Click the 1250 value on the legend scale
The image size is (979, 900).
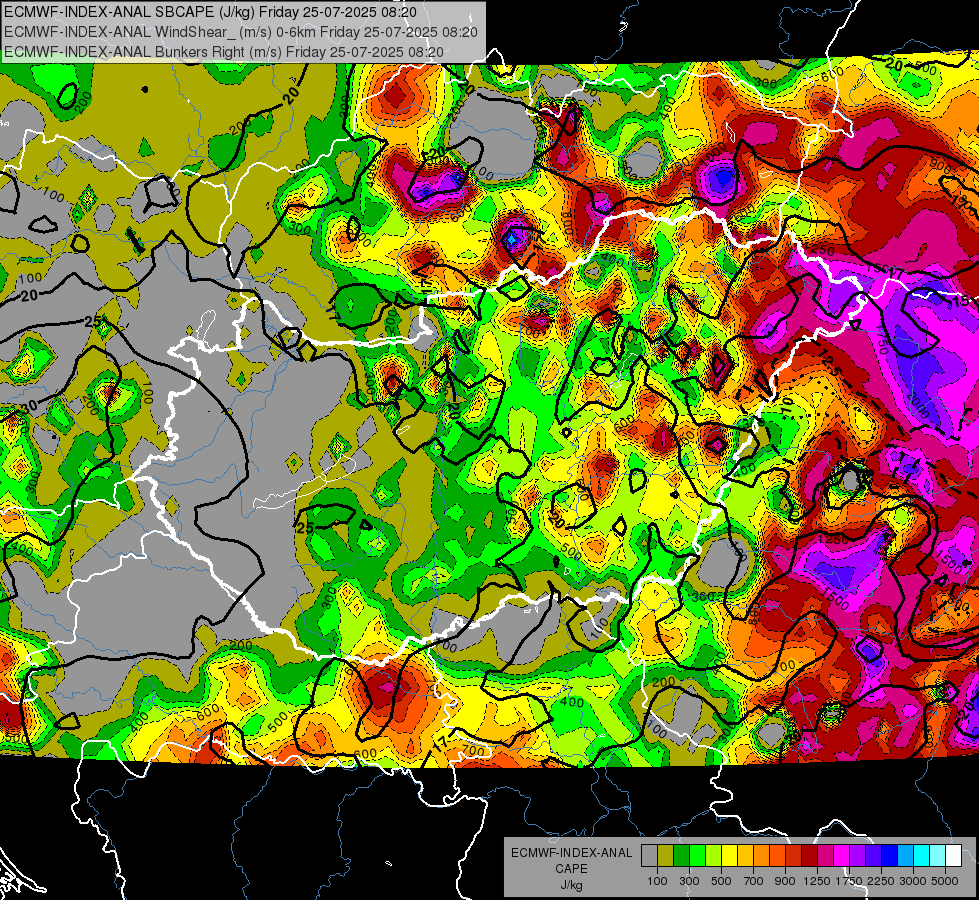point(817,881)
